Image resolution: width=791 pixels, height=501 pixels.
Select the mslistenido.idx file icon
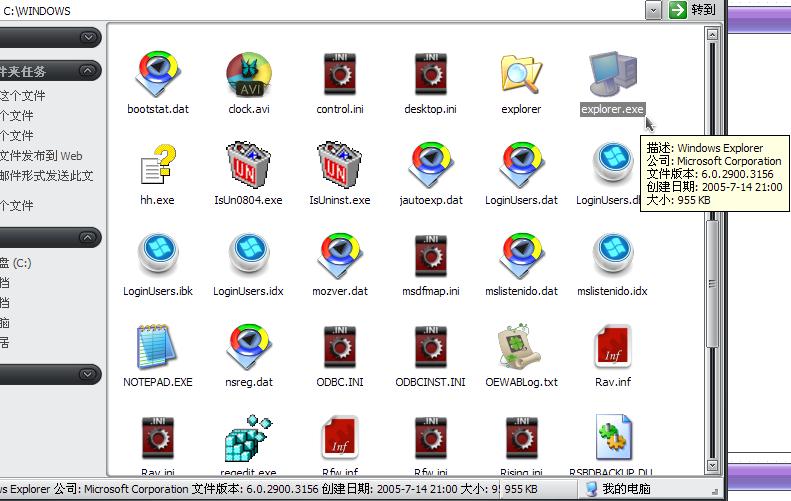[612, 254]
